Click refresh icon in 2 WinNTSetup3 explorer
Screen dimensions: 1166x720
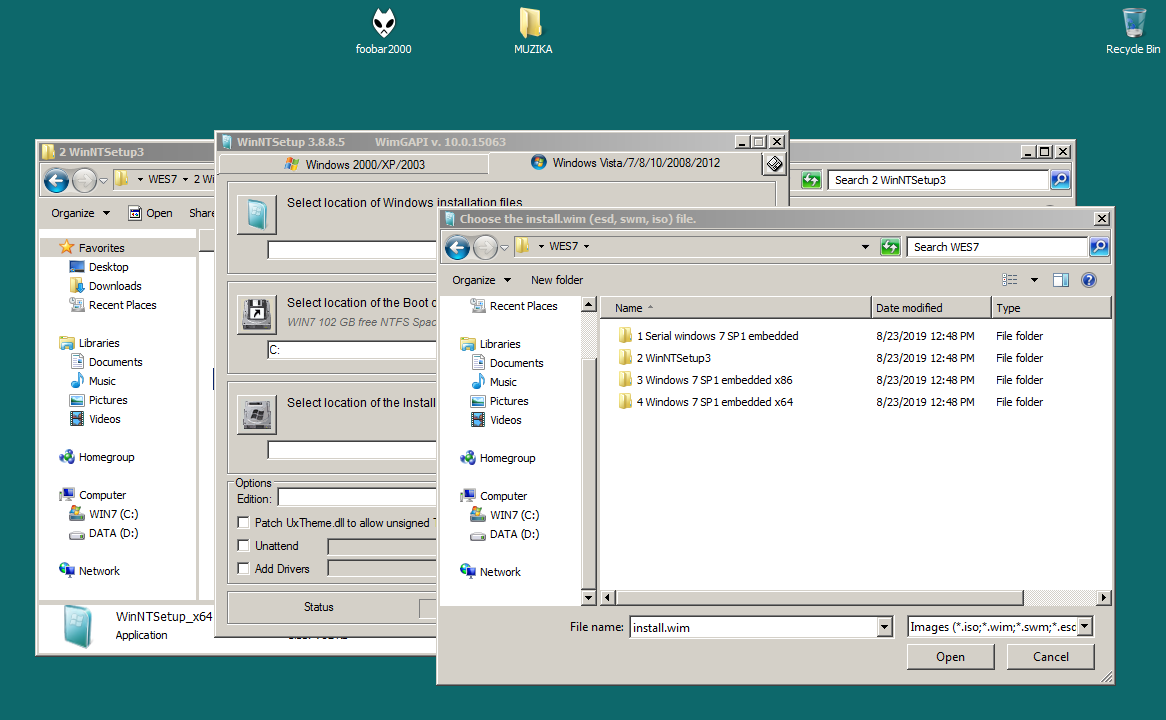pos(811,180)
